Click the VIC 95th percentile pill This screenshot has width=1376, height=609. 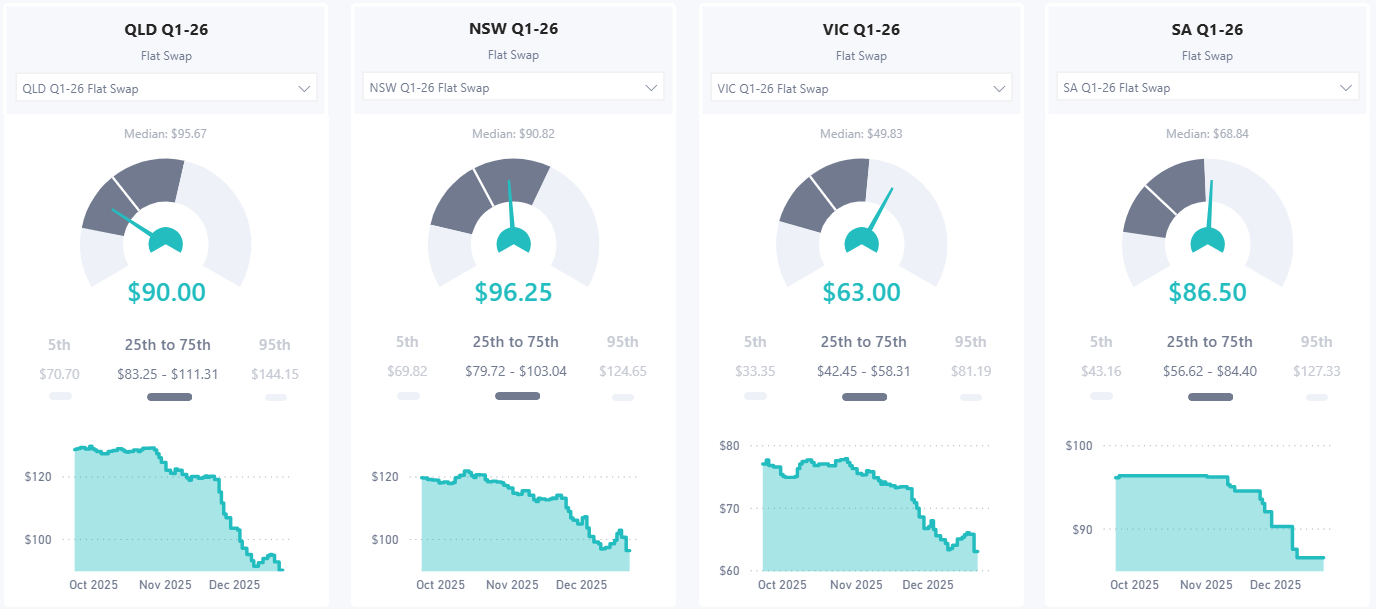pos(971,397)
